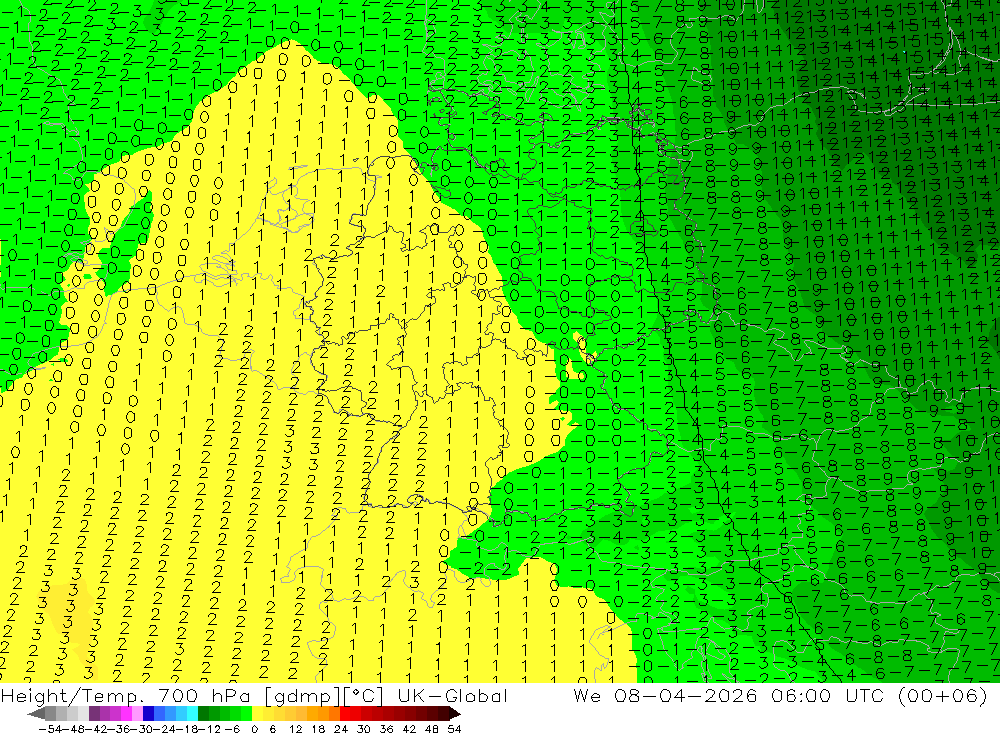
Task: Click the '18' label on temperature scale
Action: click(x=318, y=729)
